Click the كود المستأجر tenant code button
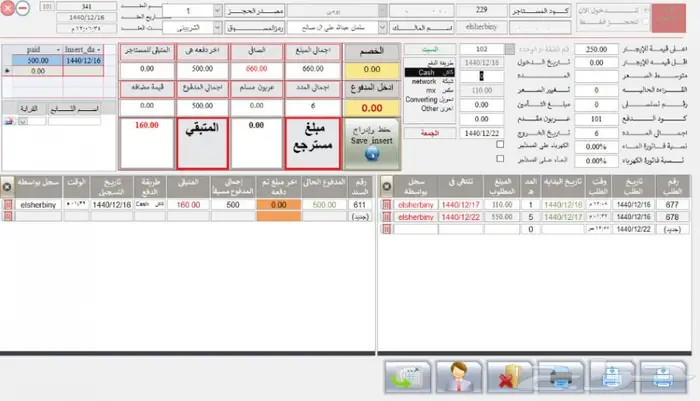This screenshot has width=700, height=401. 540,11
